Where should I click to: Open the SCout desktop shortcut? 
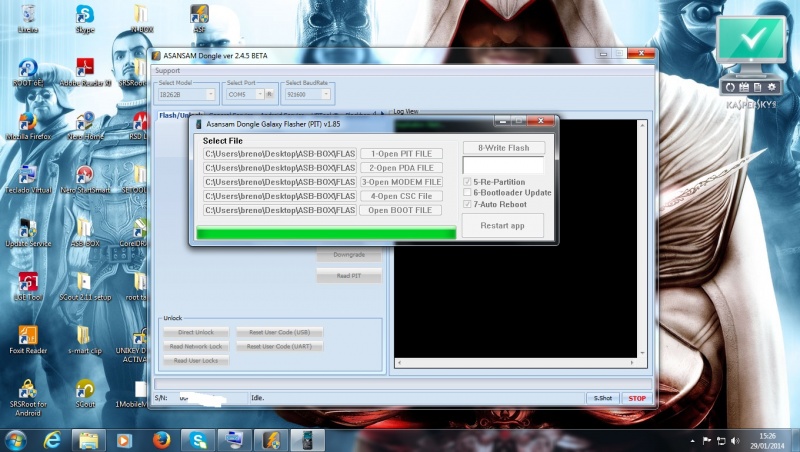(x=85, y=394)
